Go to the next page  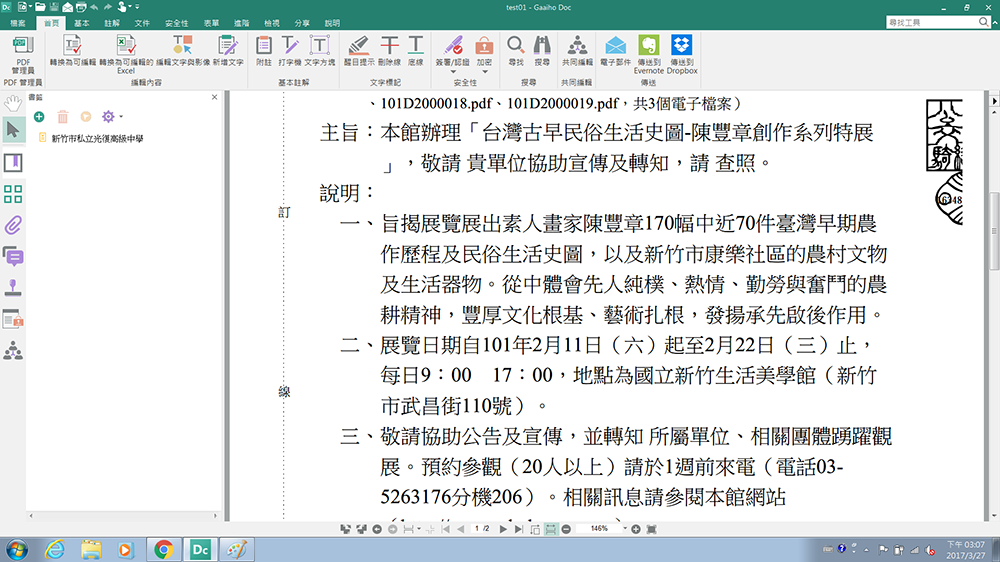(504, 528)
